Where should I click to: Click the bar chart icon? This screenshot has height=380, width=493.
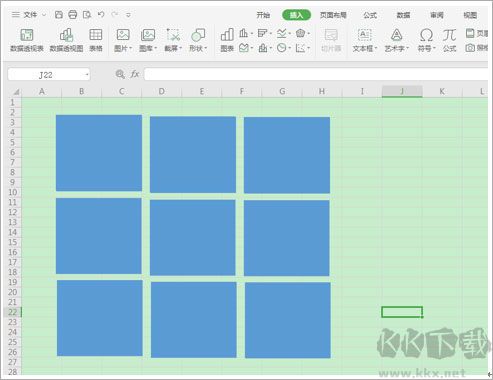[263, 33]
